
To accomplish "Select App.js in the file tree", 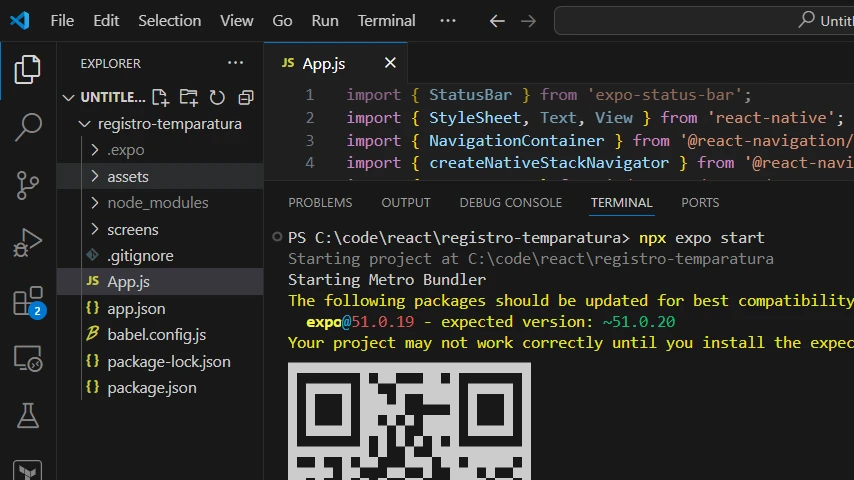I will click(x=160, y=282).
